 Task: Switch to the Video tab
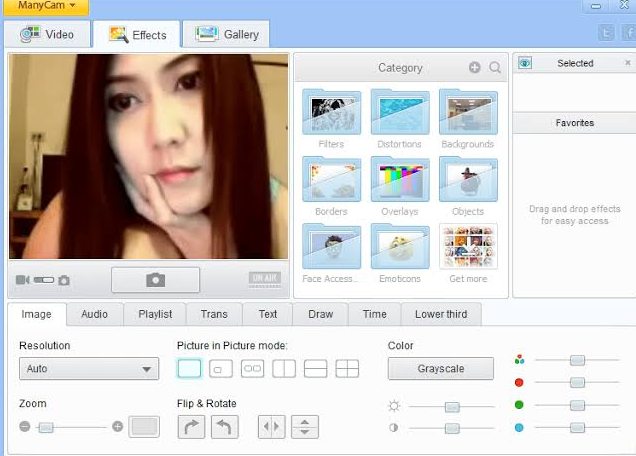(47, 34)
